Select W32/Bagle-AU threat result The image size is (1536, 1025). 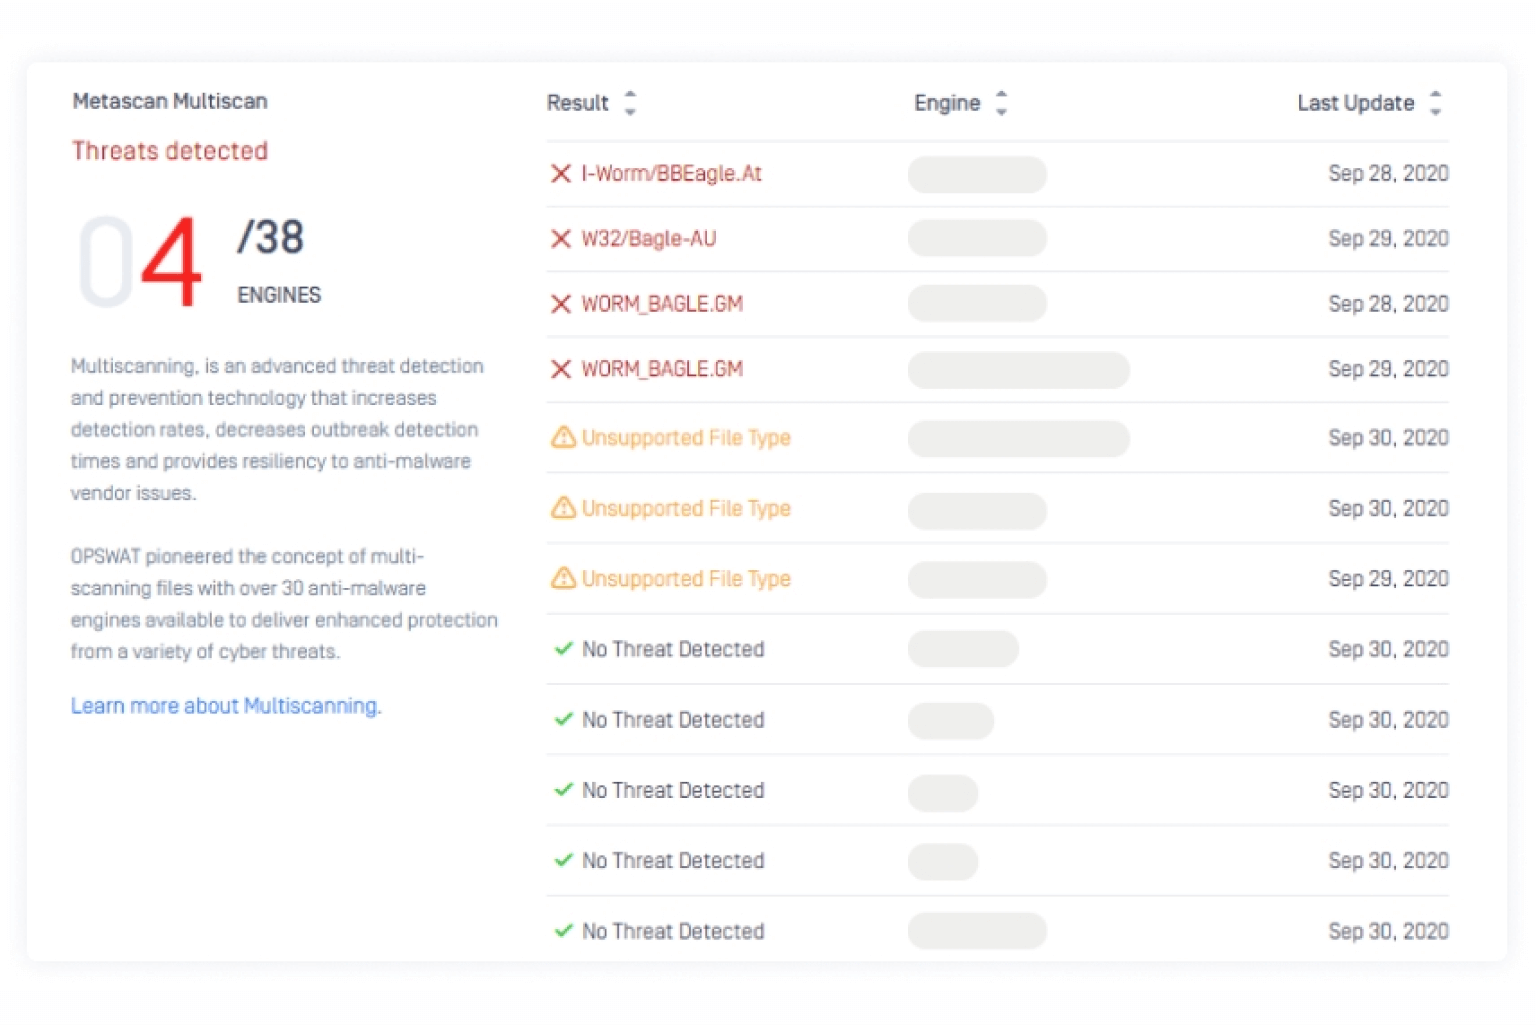click(649, 239)
